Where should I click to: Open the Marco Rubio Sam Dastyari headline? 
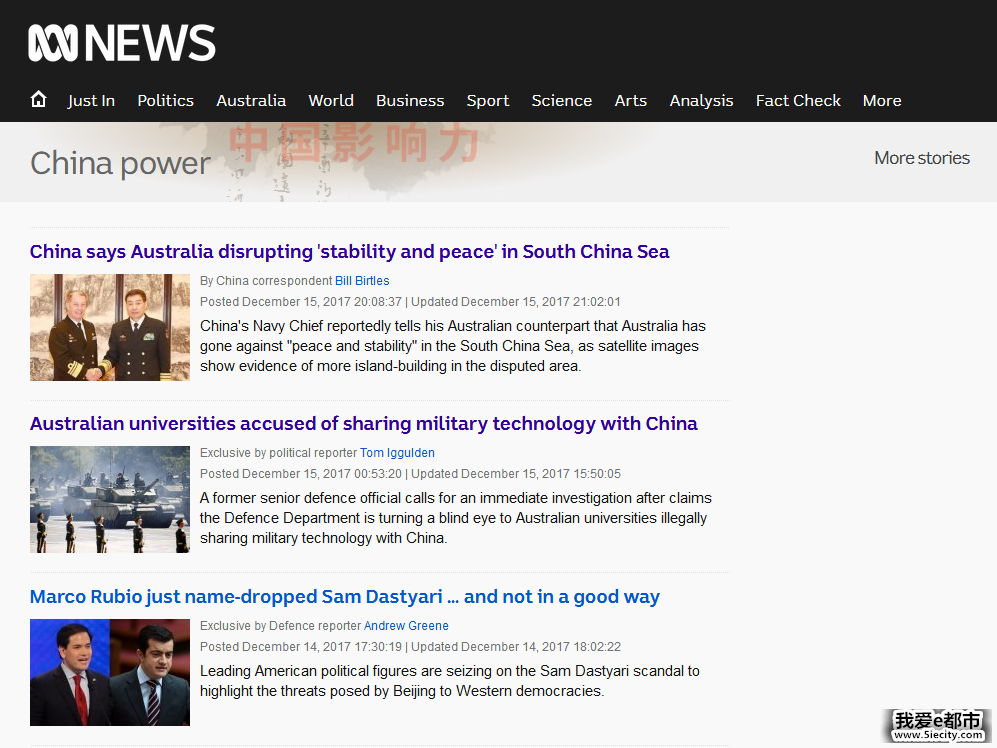[345, 597]
